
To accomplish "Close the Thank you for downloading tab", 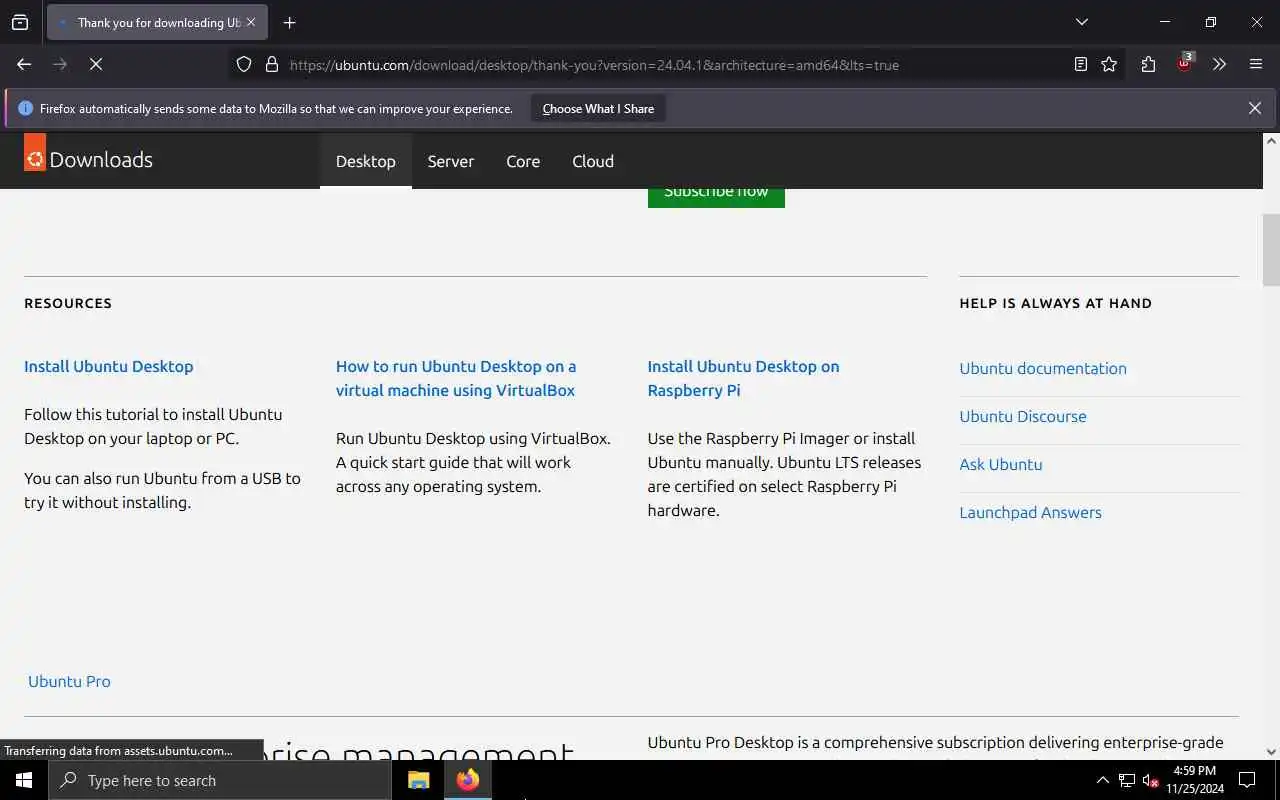I will pos(251,22).
